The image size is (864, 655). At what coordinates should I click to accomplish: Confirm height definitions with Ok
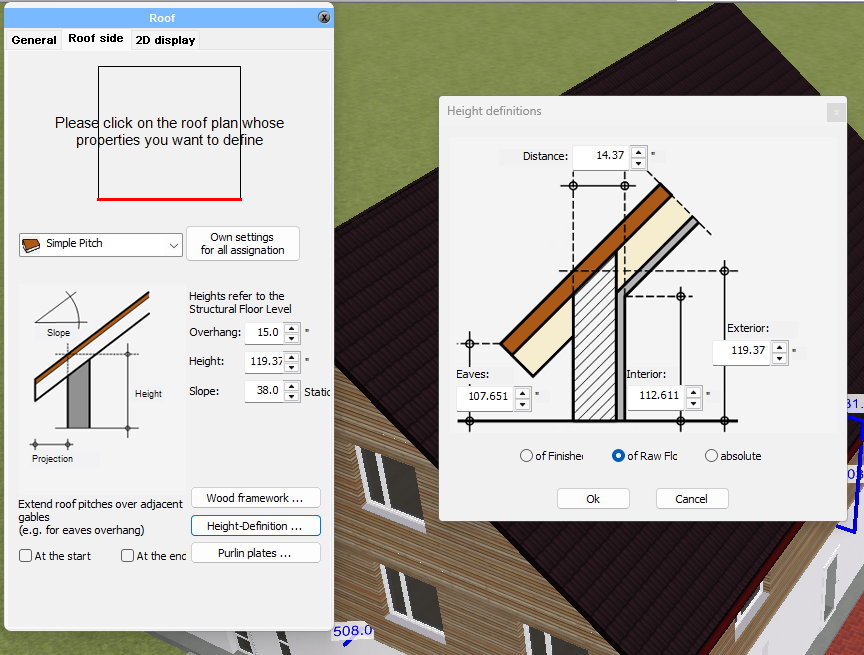pyautogui.click(x=593, y=498)
